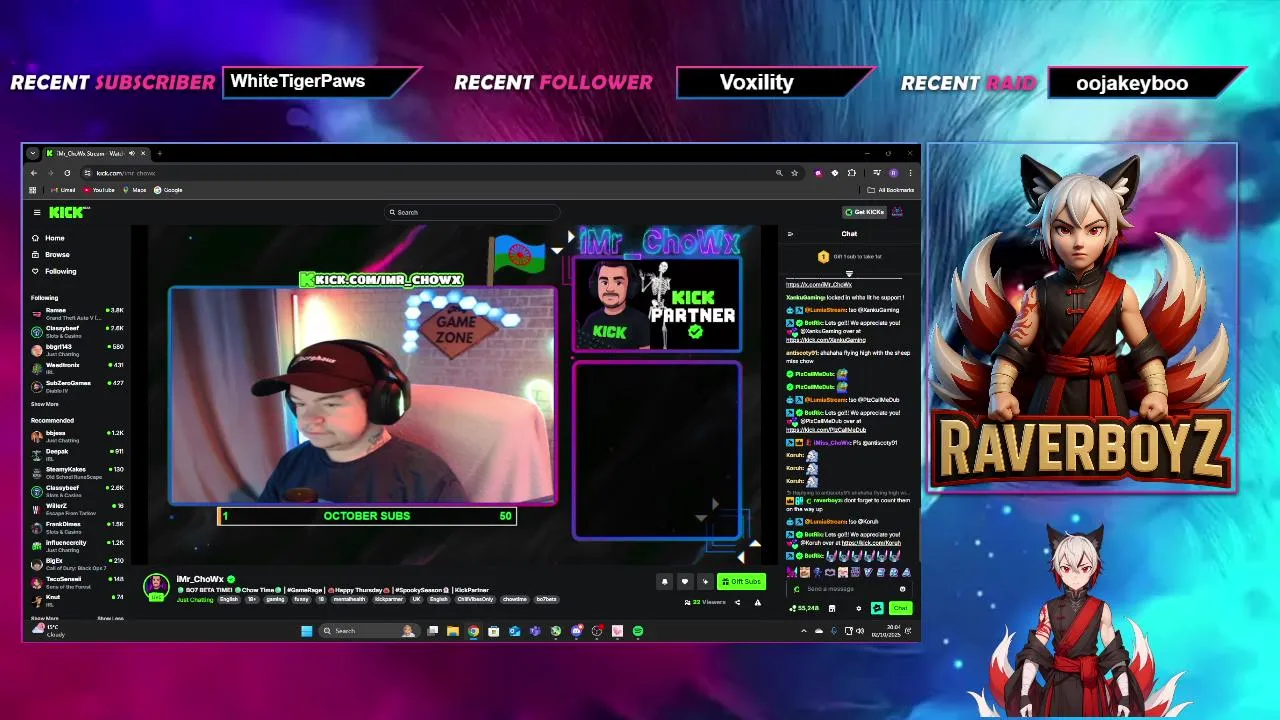Screen dimensions: 1280x720
Task: Show hidden system tray icons chevron
Action: 804,631
